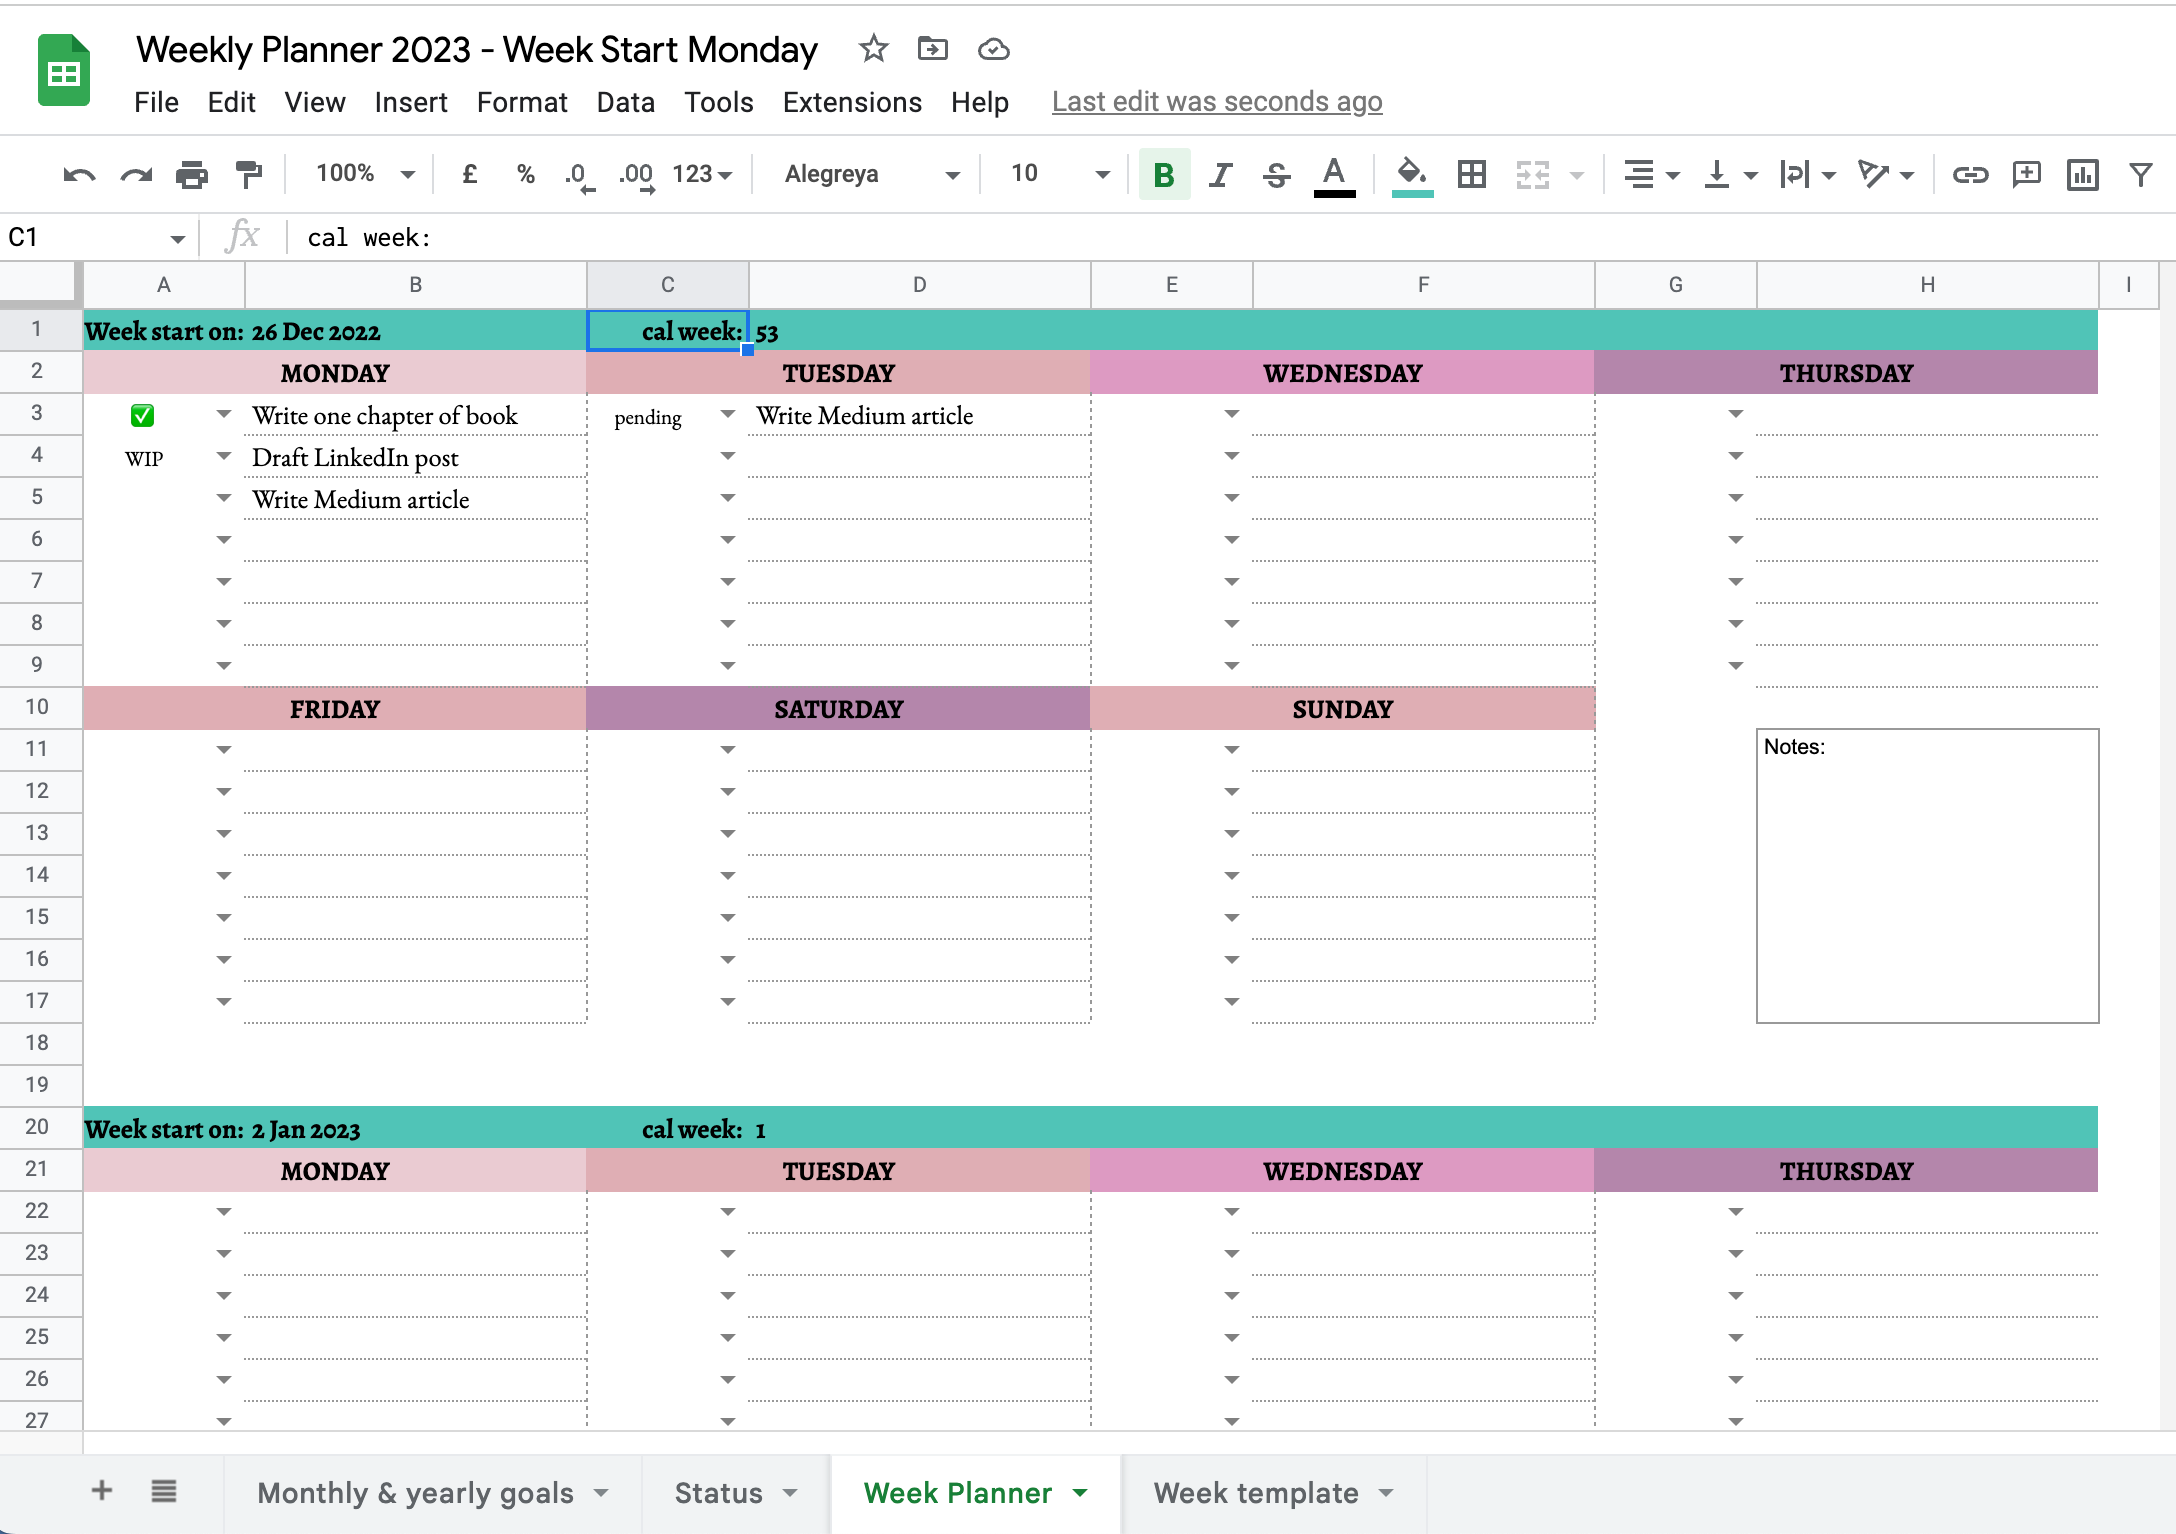Open the Extensions menu

click(850, 103)
